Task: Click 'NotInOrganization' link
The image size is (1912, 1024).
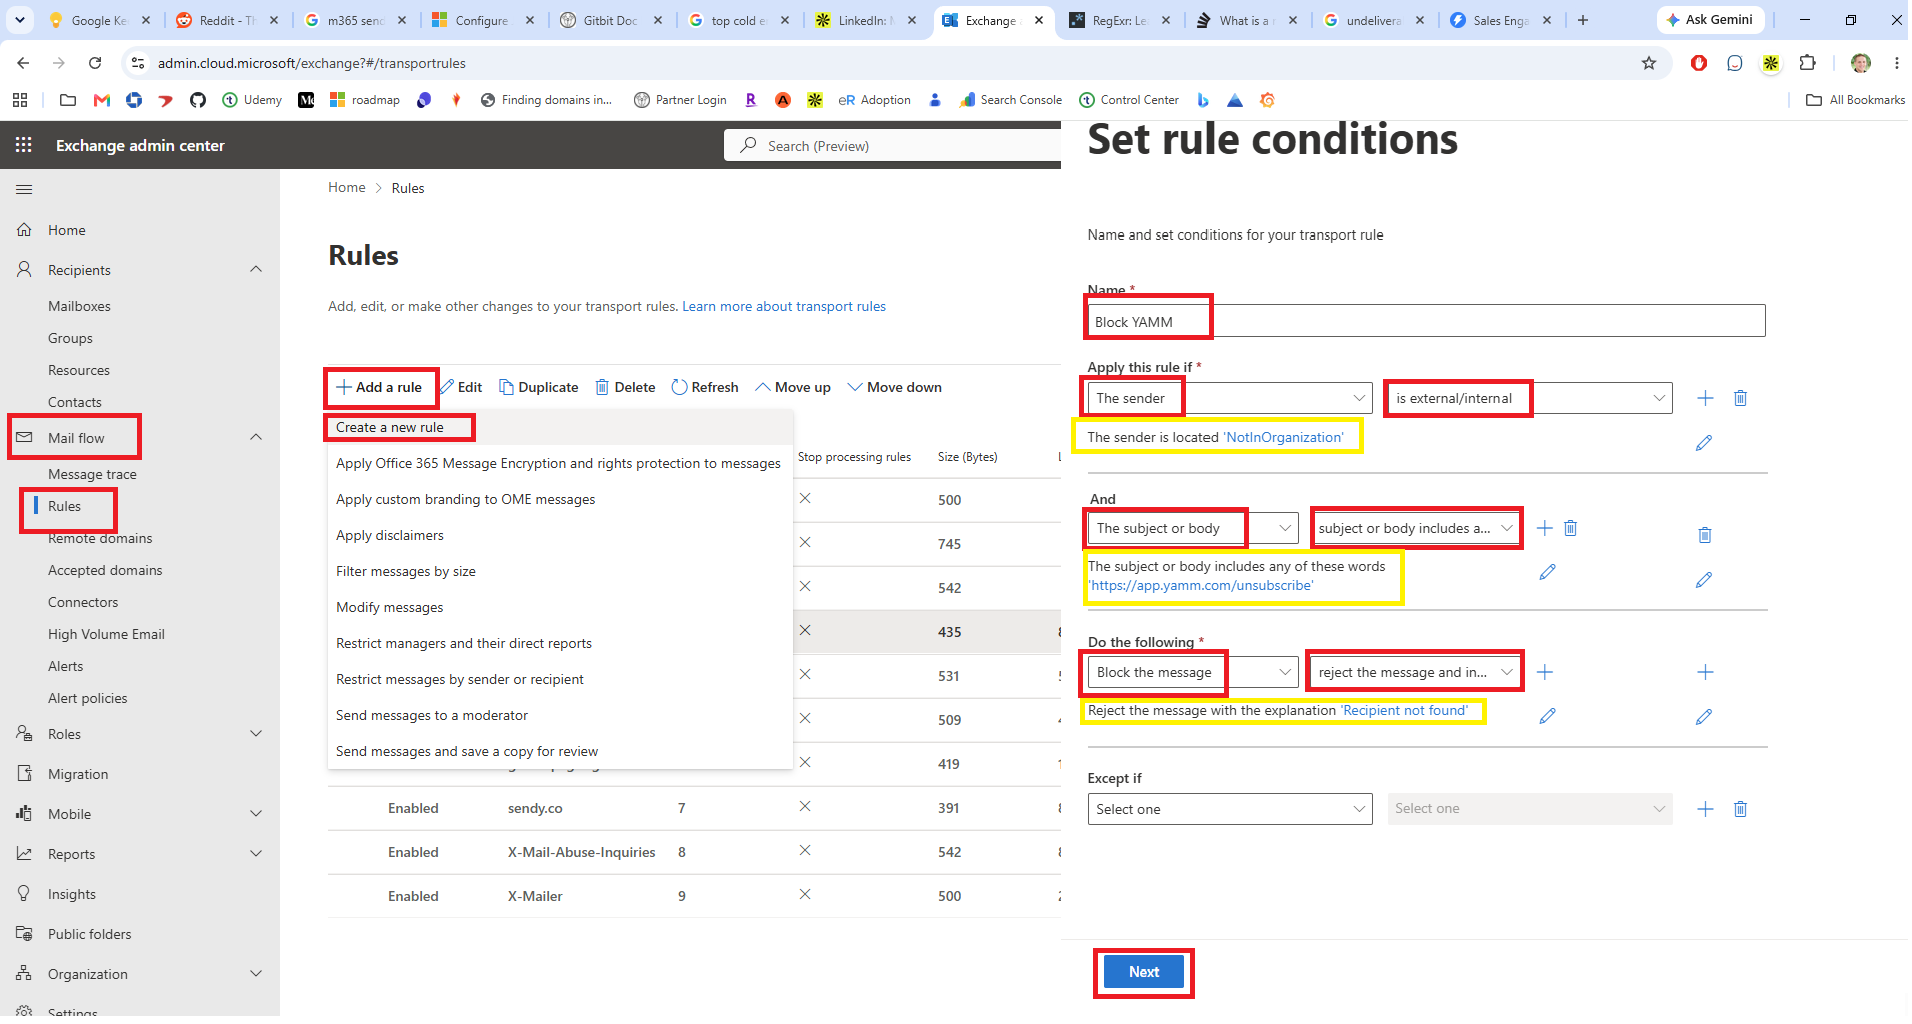Action: click(x=1284, y=437)
